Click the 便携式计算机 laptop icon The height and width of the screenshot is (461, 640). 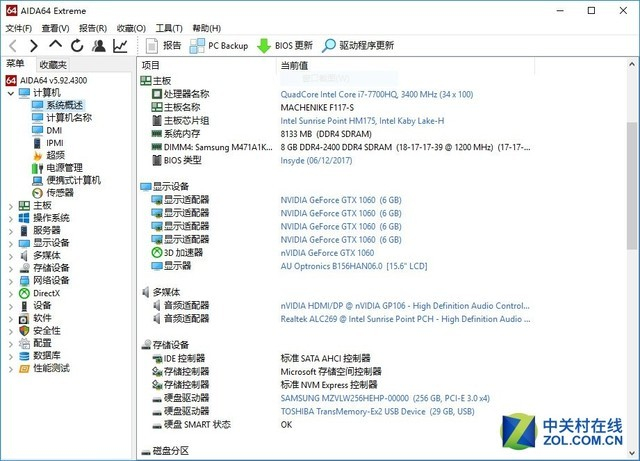37,180
